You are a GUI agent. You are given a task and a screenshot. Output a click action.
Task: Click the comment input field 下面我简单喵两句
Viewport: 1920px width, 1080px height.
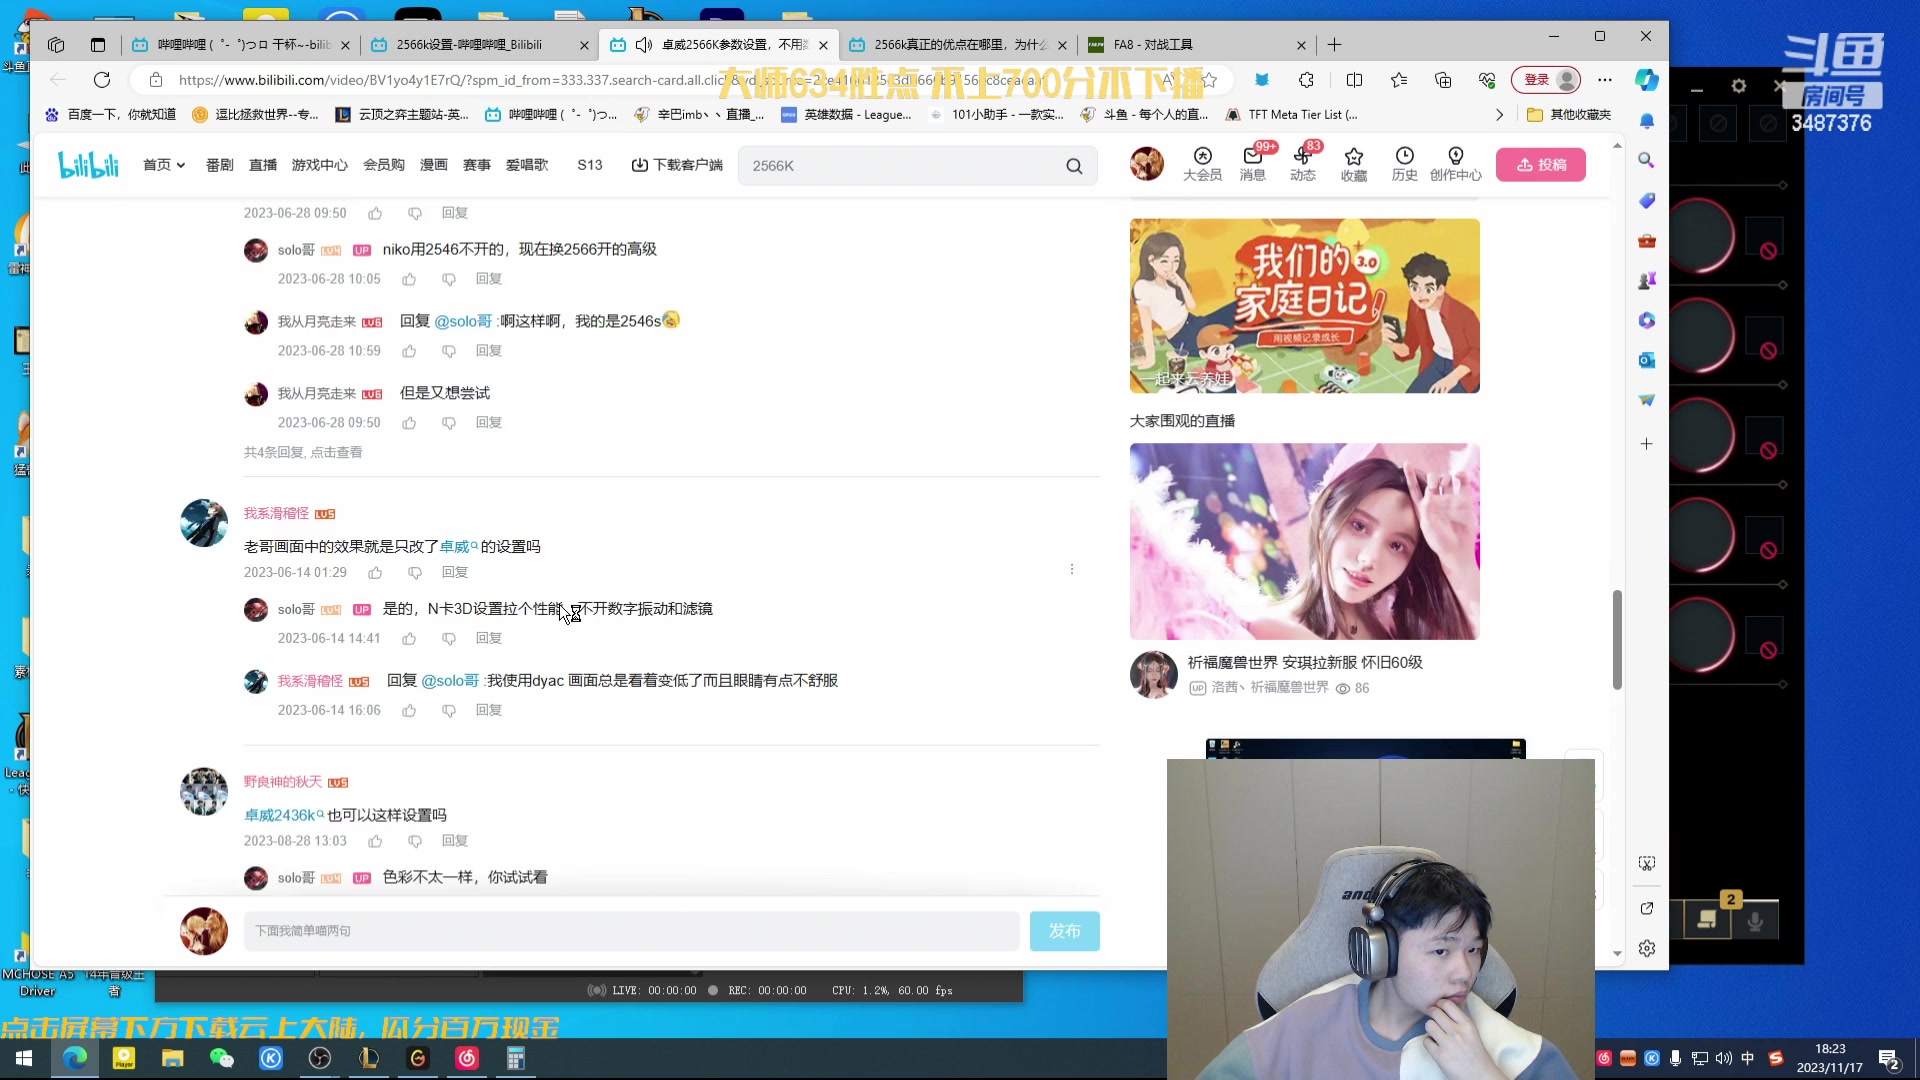pyautogui.click(x=630, y=930)
